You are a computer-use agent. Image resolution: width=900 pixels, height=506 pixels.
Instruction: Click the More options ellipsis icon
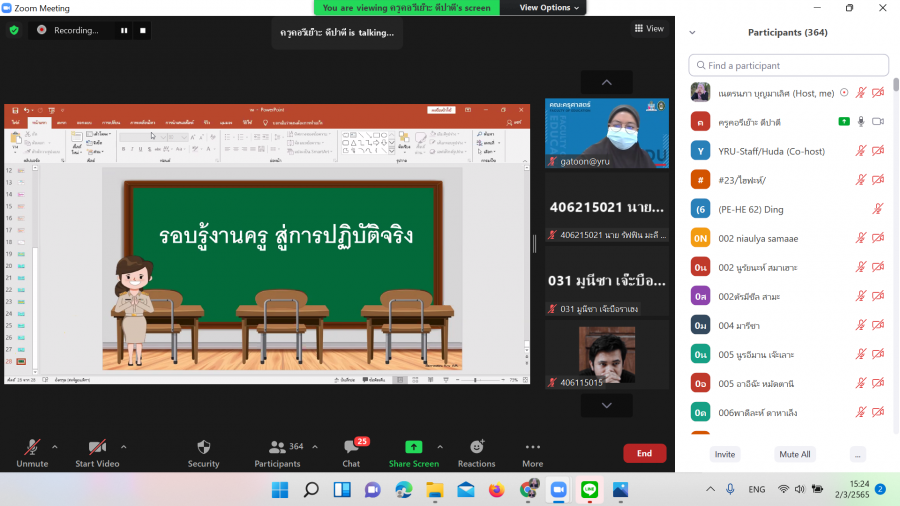532,447
